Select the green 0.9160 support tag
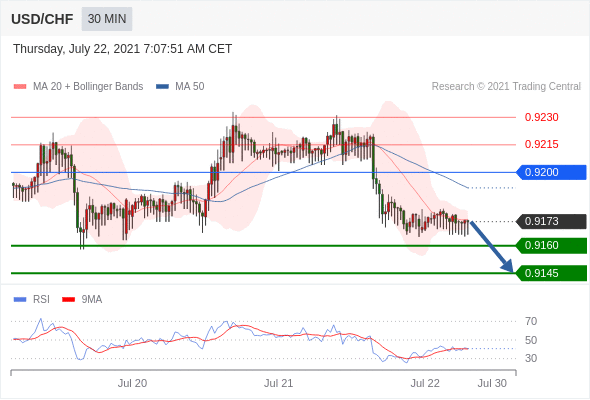 [551, 246]
